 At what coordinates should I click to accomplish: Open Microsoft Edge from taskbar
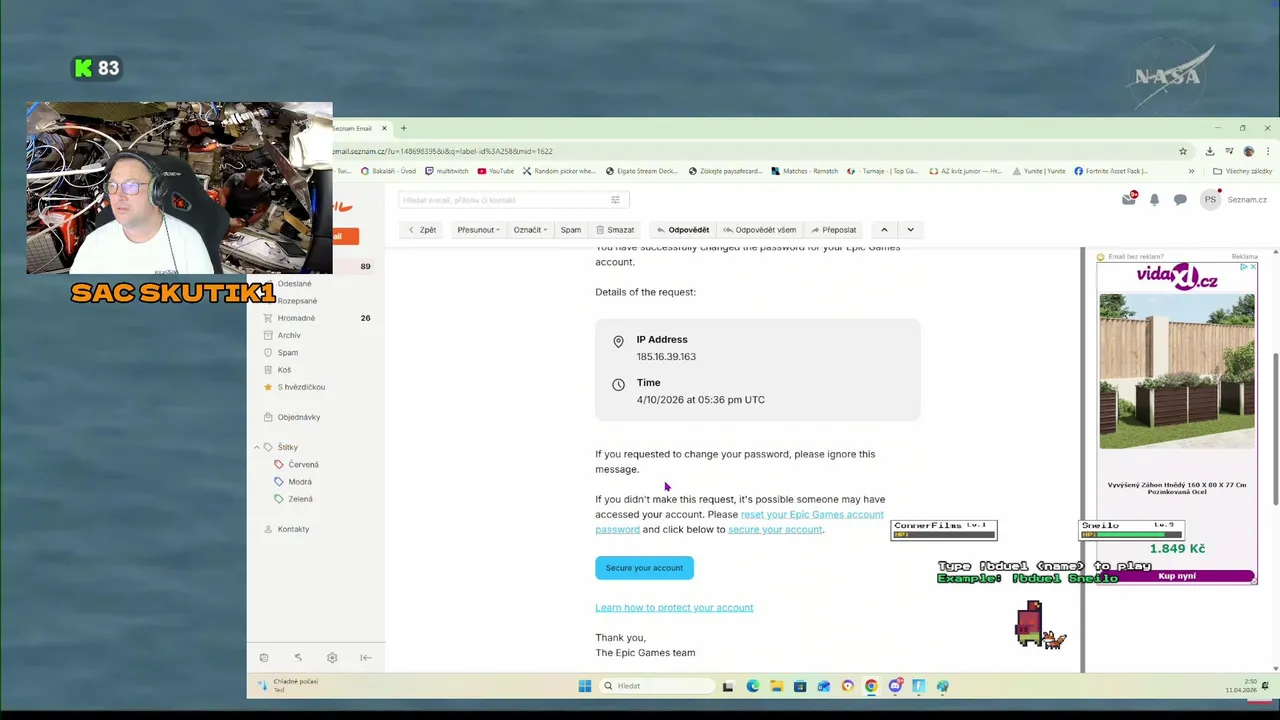[752, 686]
